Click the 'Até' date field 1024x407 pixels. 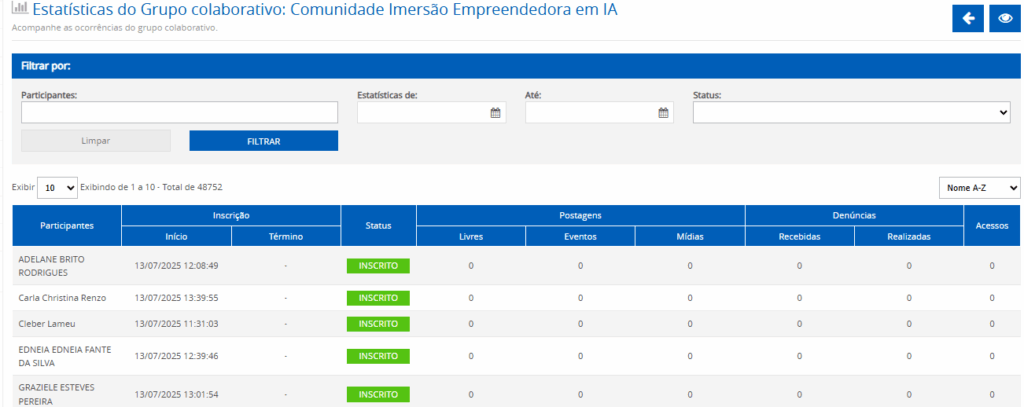tap(590, 113)
